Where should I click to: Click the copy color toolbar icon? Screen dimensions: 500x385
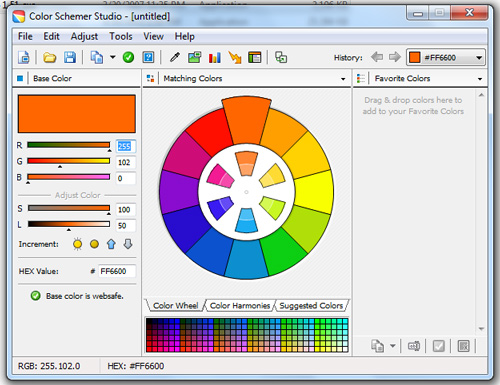click(x=97, y=57)
